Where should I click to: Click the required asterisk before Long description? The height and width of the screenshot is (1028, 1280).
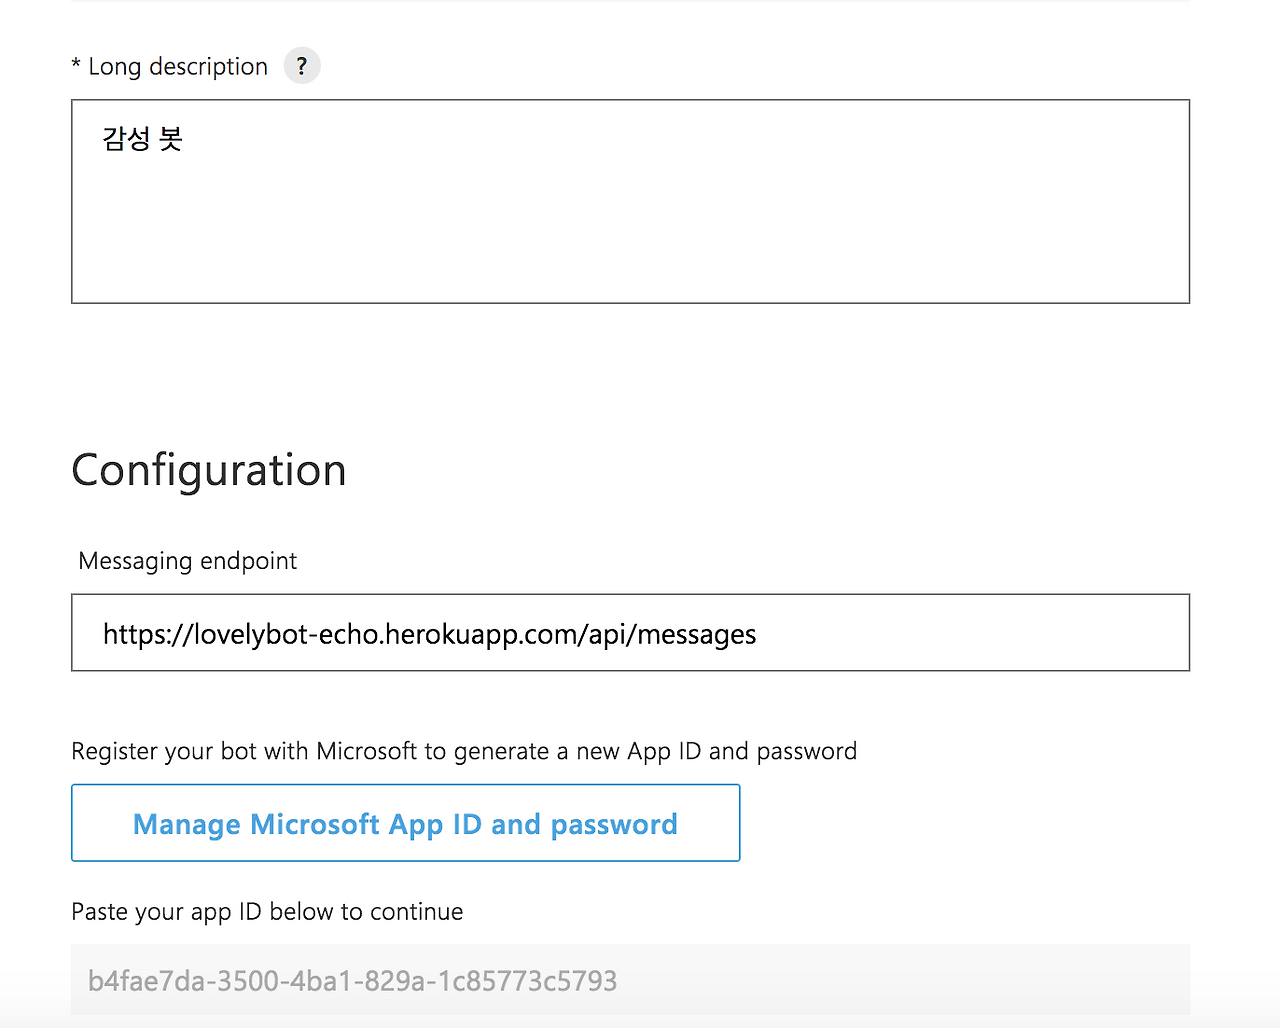pyautogui.click(x=76, y=66)
